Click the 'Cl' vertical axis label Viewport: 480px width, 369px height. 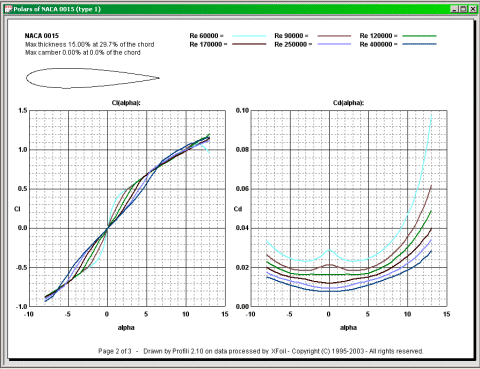pyautogui.click(x=17, y=209)
